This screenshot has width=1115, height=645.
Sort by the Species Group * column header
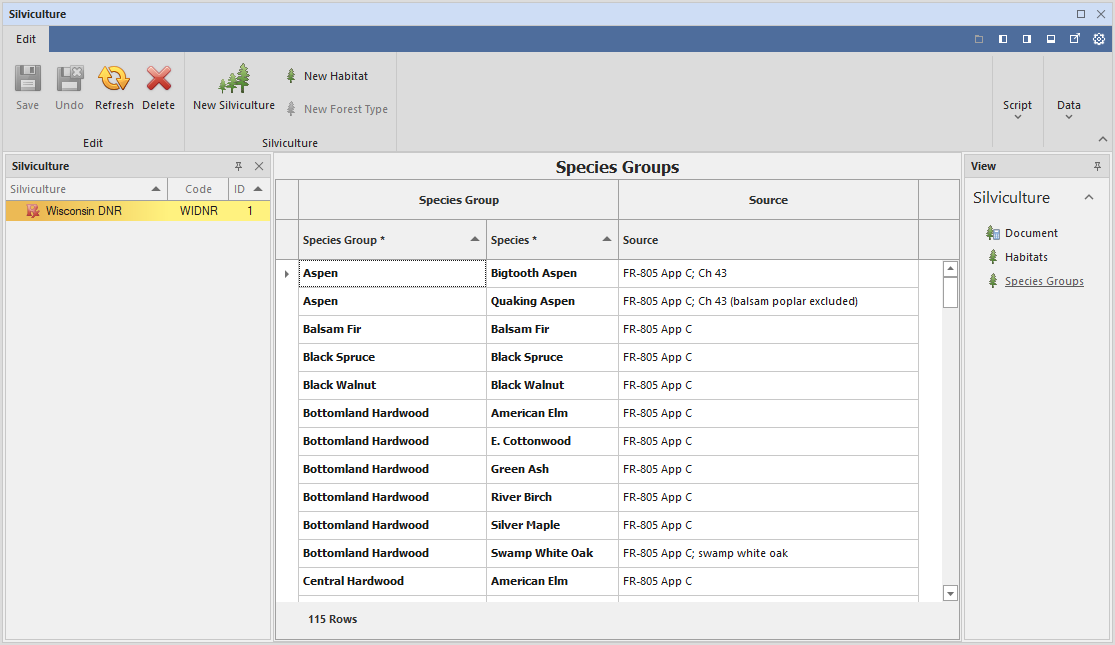click(x=393, y=240)
